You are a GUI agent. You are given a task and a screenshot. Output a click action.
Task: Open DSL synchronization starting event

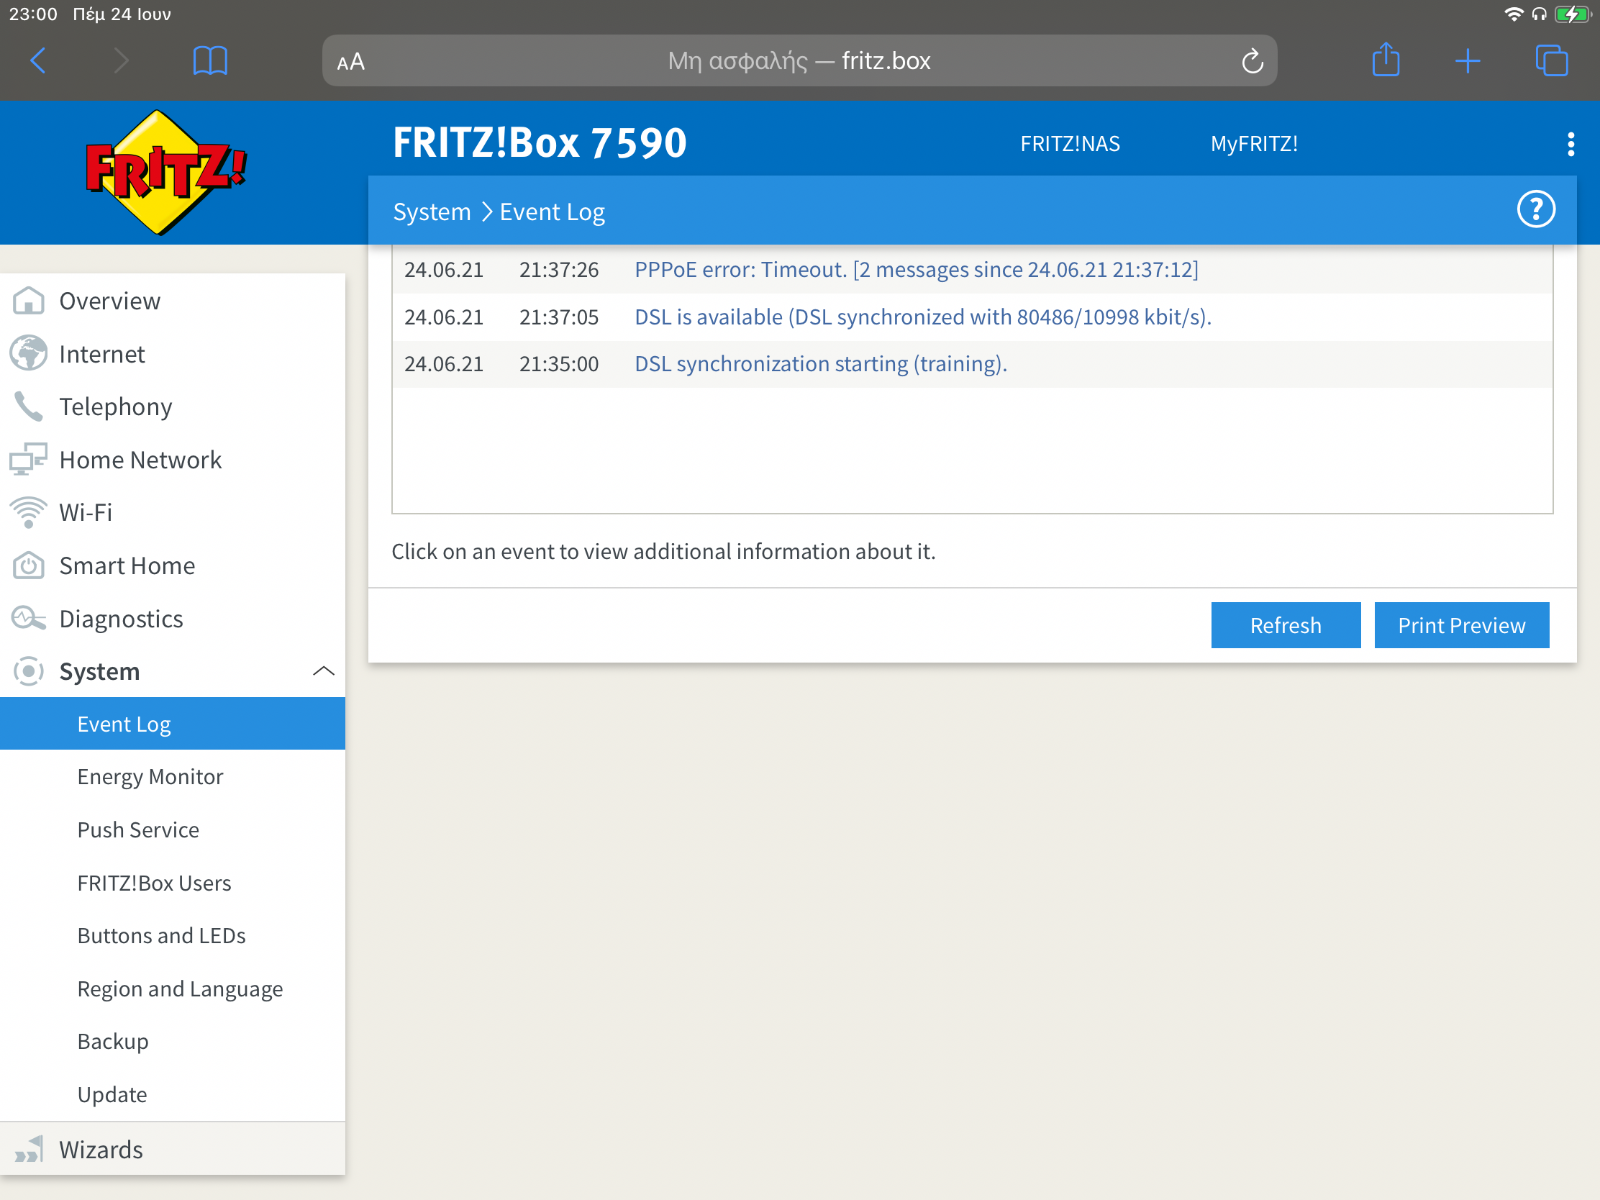820,364
